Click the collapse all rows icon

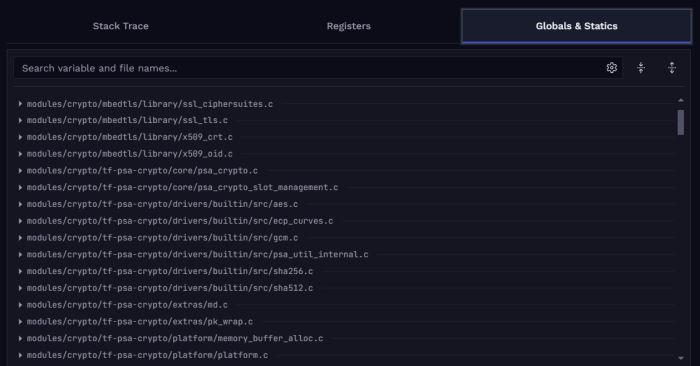pos(641,68)
